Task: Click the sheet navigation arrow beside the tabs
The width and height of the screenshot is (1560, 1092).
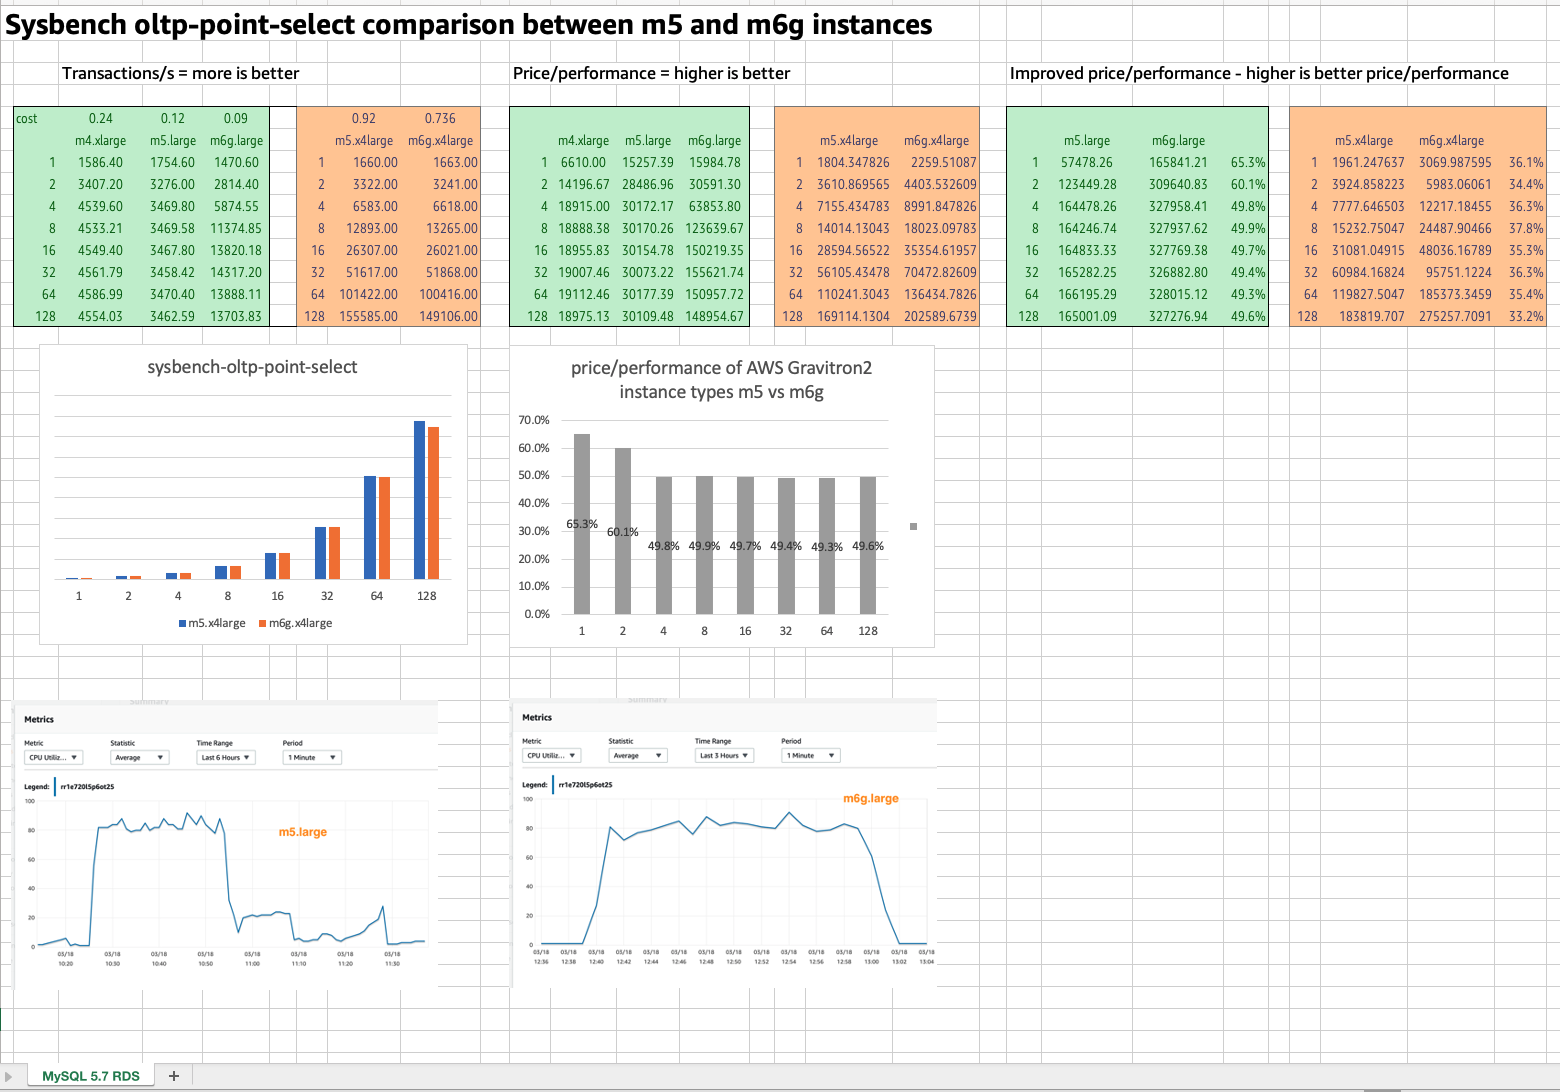Action: 10,1076
